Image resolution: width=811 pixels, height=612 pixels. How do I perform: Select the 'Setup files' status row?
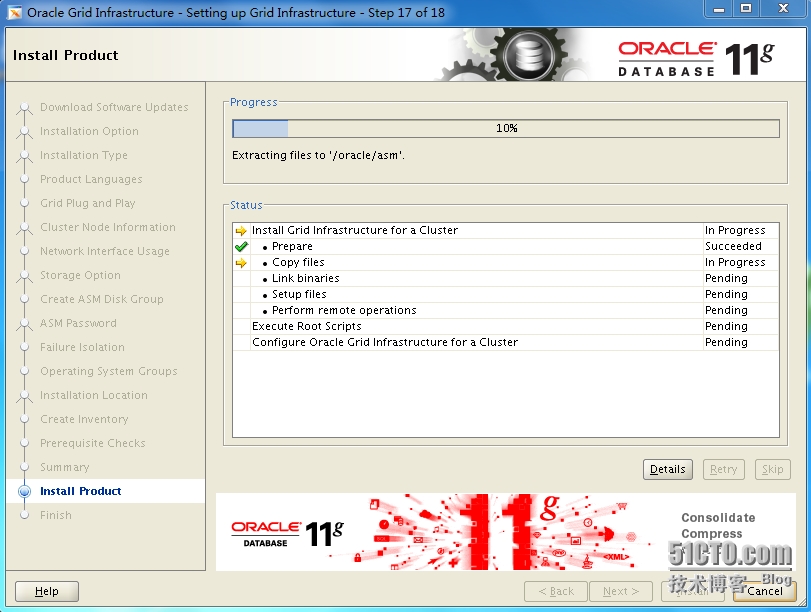click(x=506, y=294)
